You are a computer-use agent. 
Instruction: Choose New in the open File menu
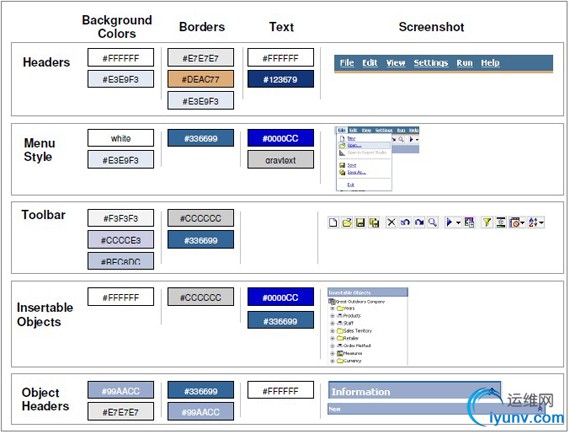tap(351, 138)
